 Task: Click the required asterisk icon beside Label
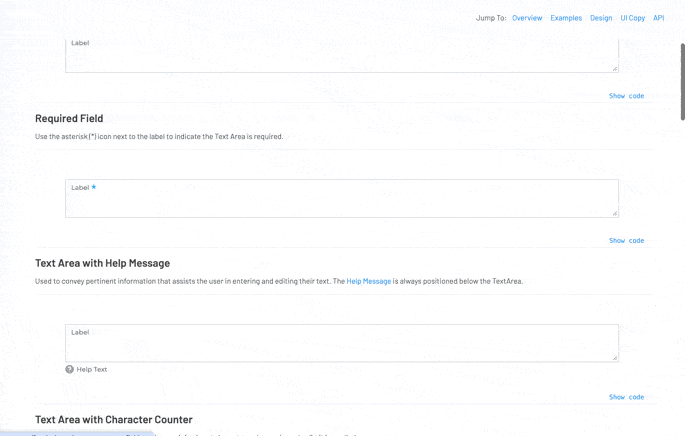[93, 187]
